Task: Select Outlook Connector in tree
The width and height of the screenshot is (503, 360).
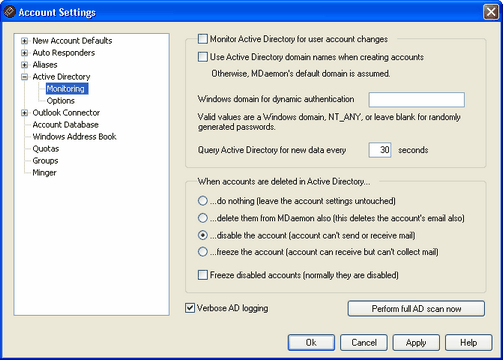Action: (x=66, y=113)
